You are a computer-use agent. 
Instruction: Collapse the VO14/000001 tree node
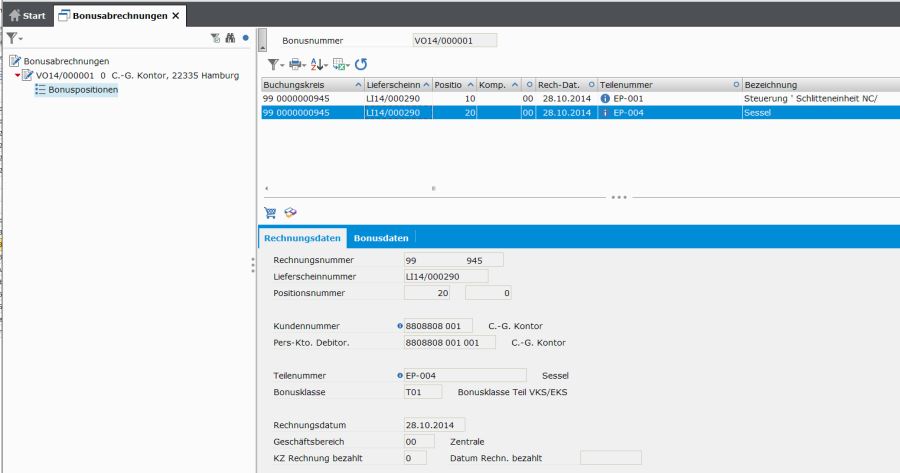pos(18,75)
